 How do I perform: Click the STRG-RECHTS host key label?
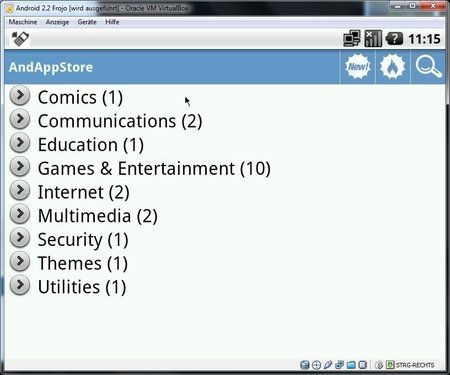click(x=415, y=365)
